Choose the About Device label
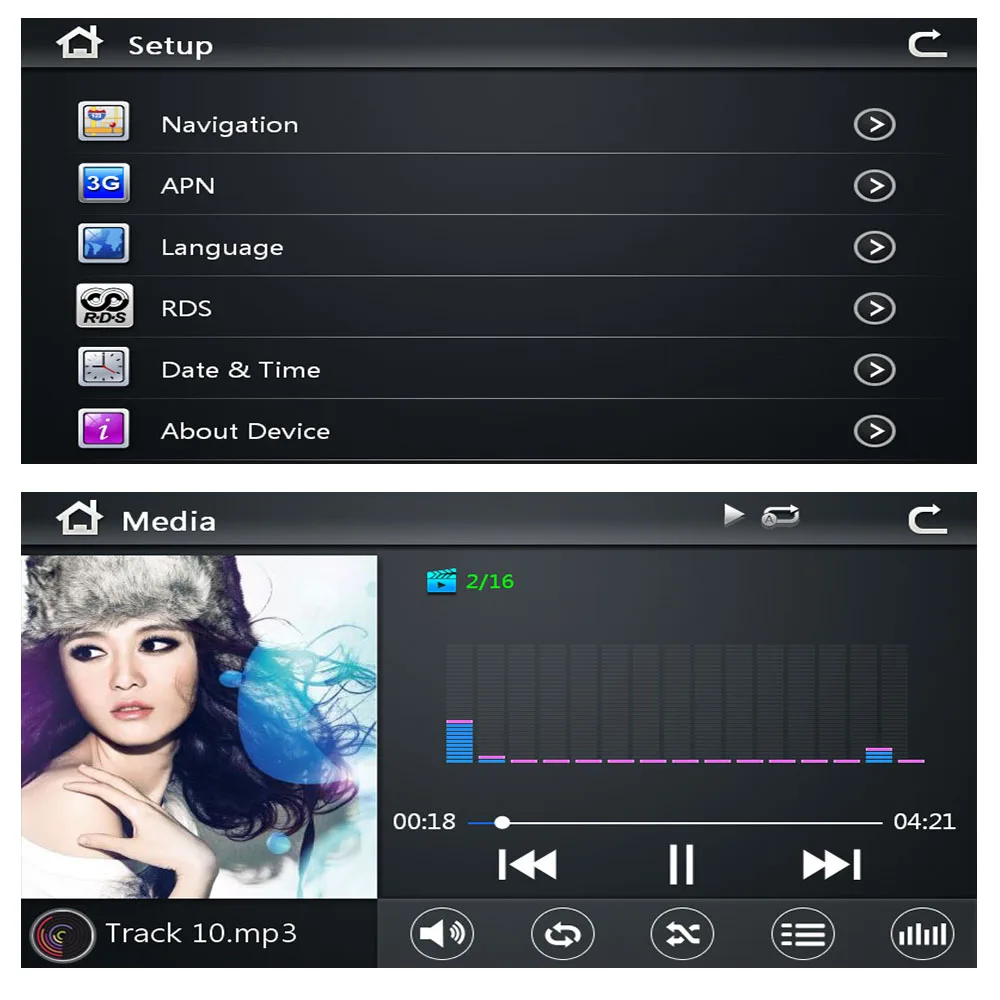This screenshot has height=1000, width=1000. click(x=246, y=431)
